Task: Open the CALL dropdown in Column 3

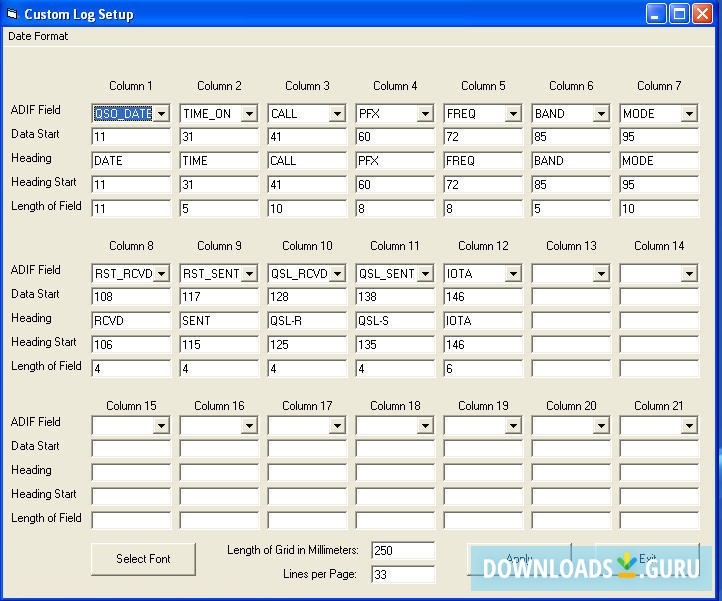Action: (x=338, y=113)
